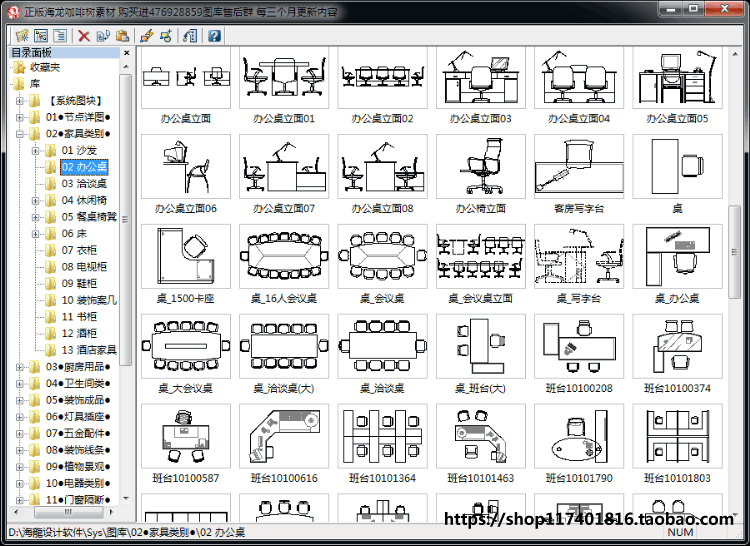Click the thumbnail area vertical scrollbar handle
This screenshot has height=546, width=750.
click(734, 252)
